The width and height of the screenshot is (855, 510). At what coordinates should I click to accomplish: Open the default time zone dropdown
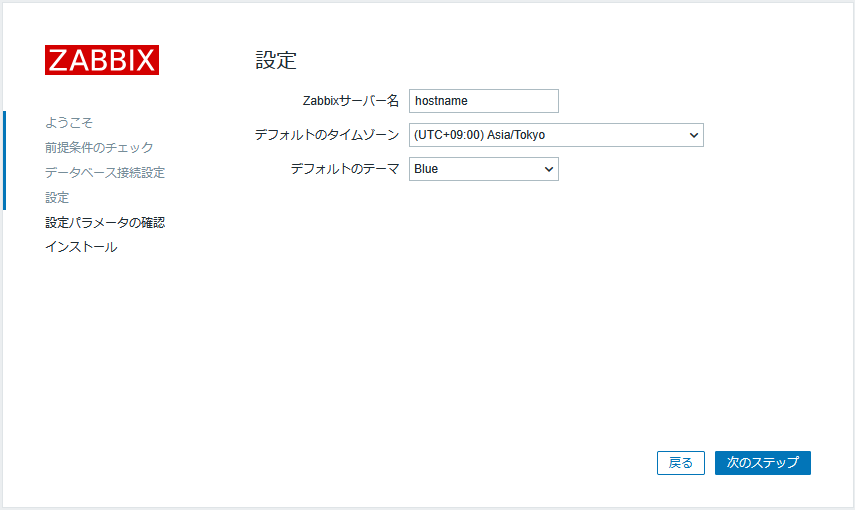(x=556, y=135)
